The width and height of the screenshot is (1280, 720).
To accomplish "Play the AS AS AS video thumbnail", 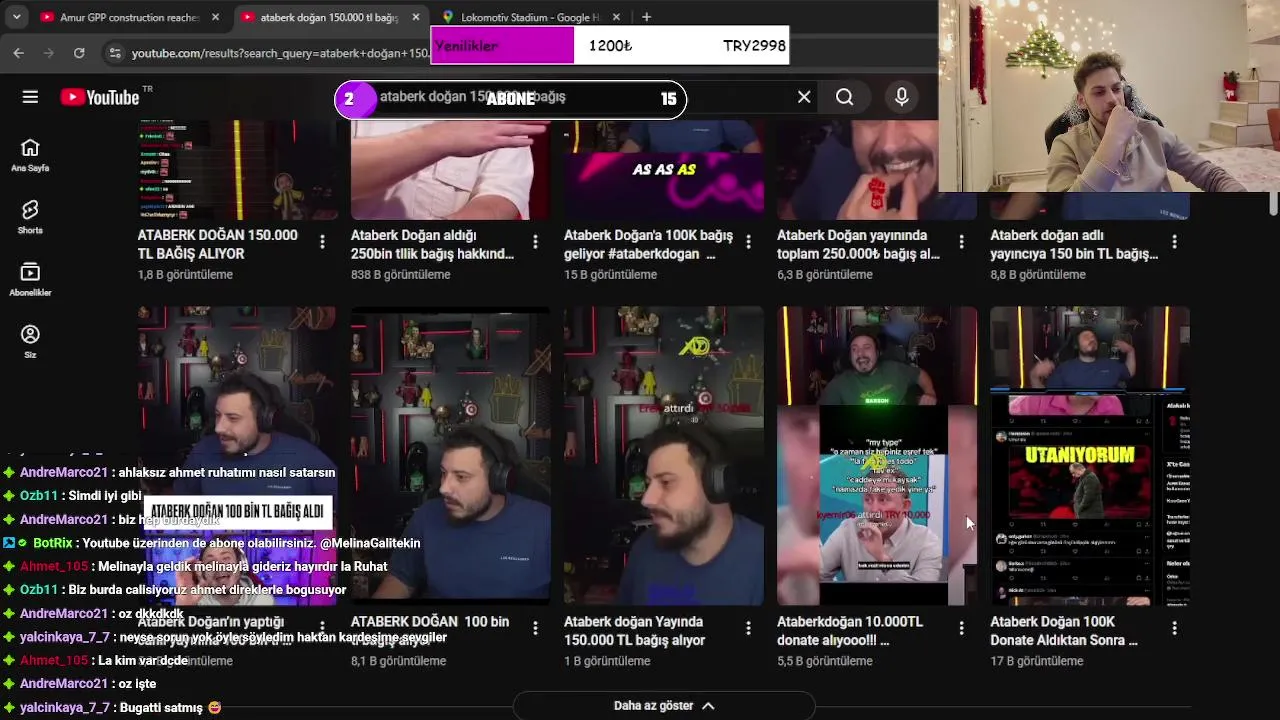I will [664, 169].
